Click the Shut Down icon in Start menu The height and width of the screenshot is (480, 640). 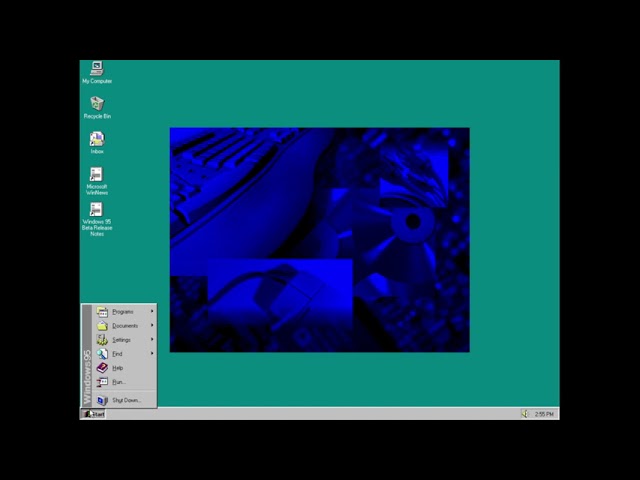pyautogui.click(x=102, y=400)
